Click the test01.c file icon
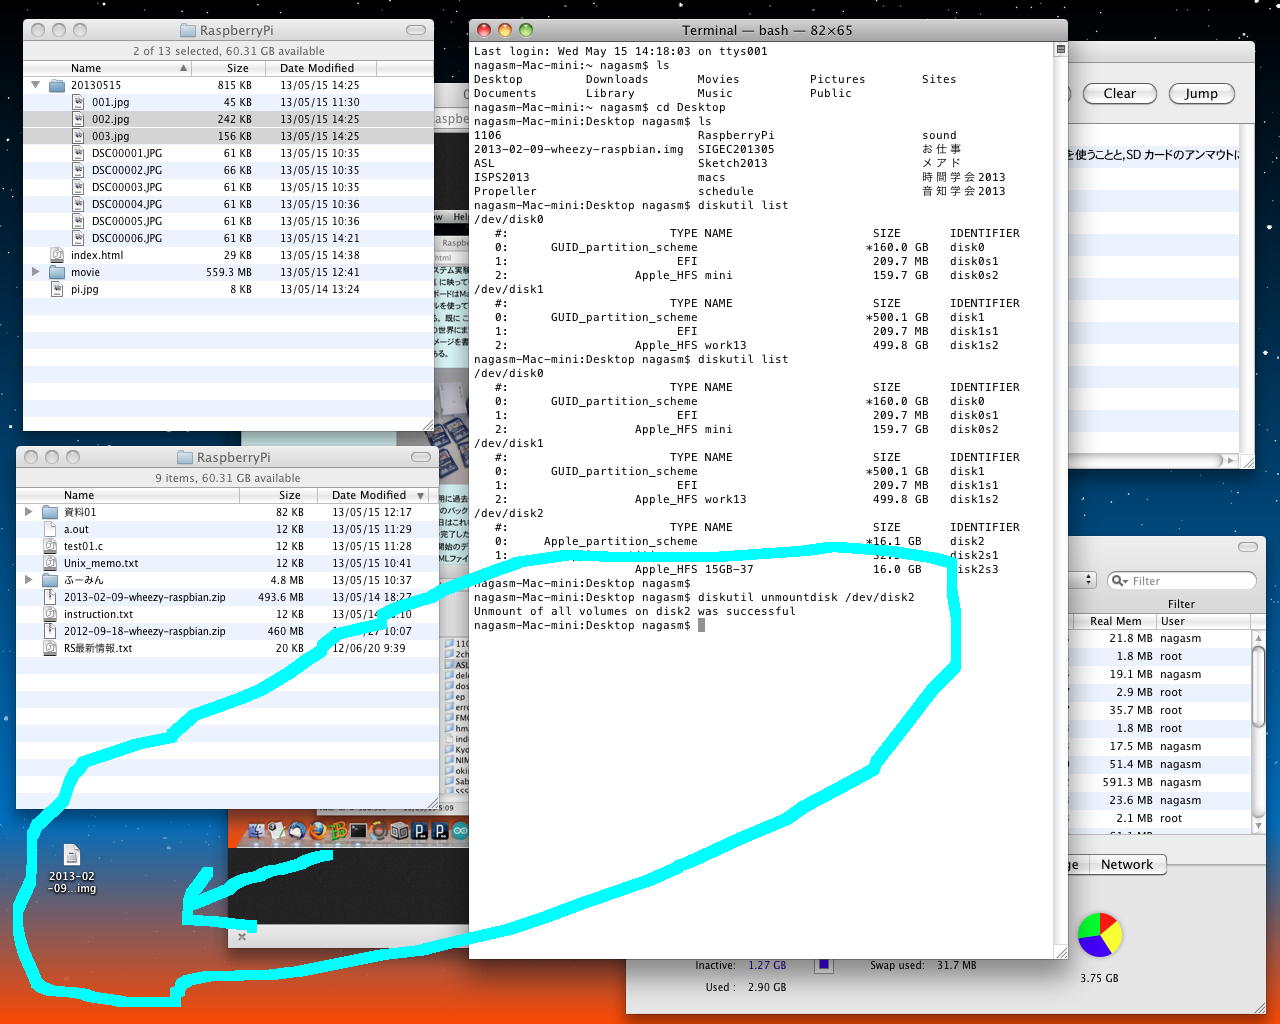The image size is (1280, 1024). tap(50, 546)
